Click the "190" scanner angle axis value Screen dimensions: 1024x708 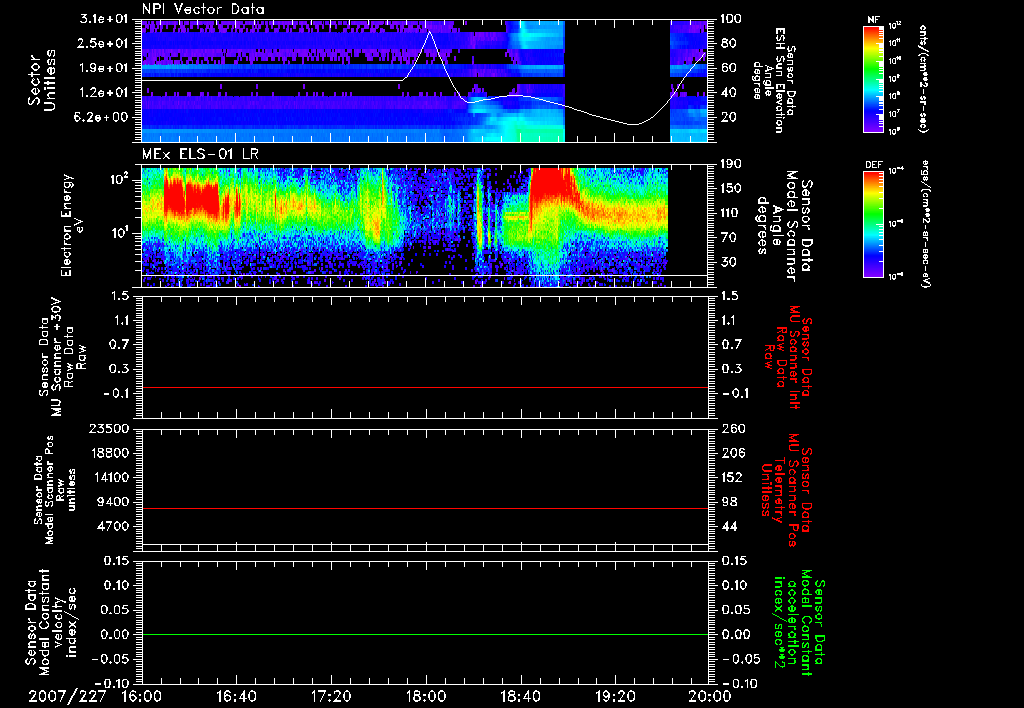(732, 164)
